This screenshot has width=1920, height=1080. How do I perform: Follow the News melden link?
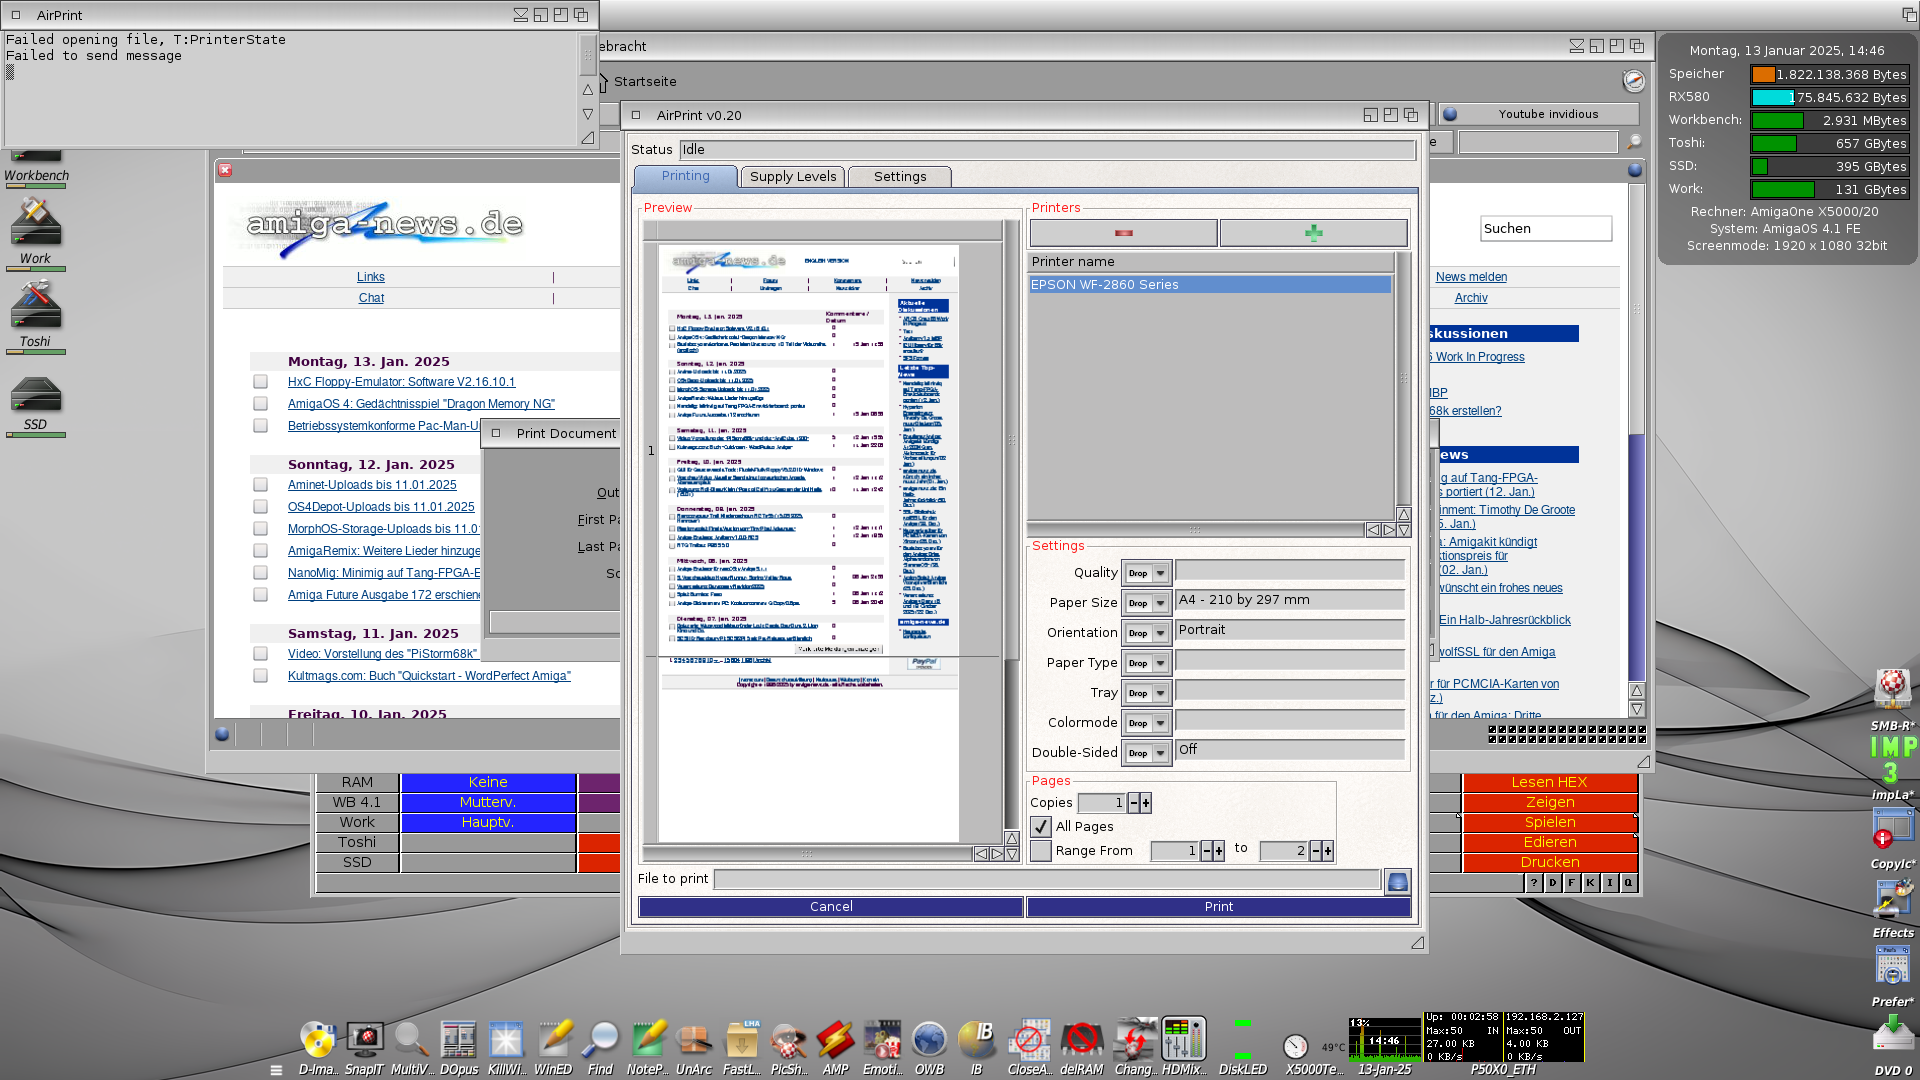pyautogui.click(x=1471, y=277)
